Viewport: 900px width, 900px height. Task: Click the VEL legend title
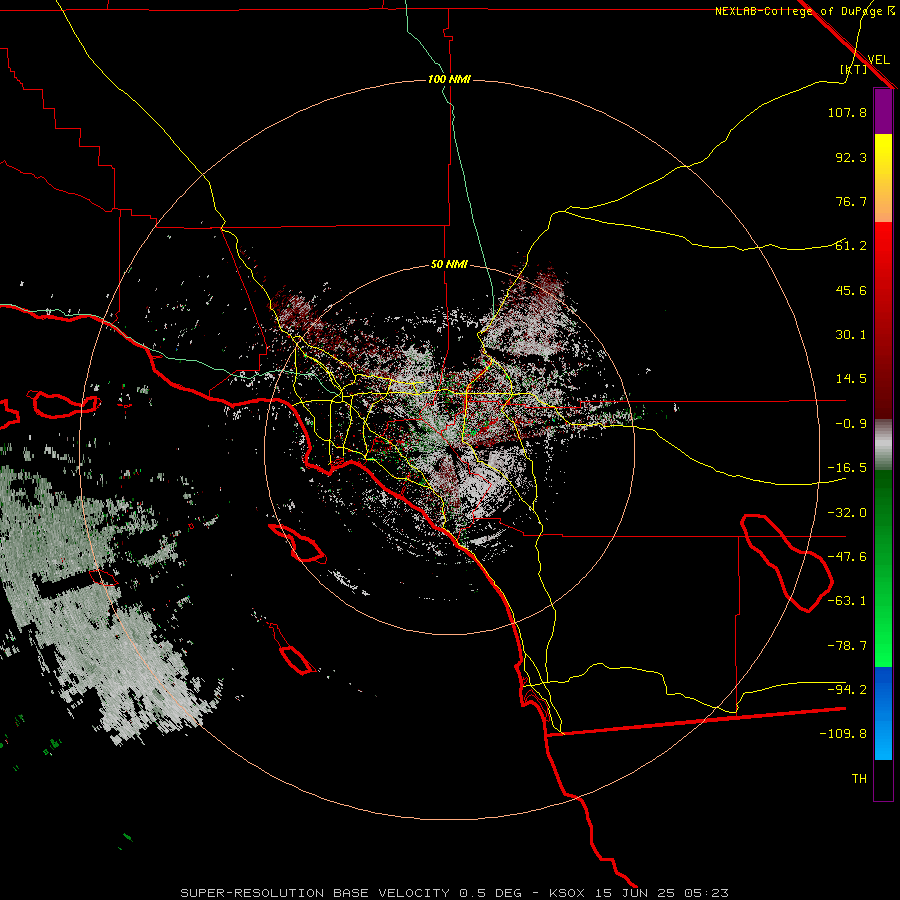(x=878, y=60)
